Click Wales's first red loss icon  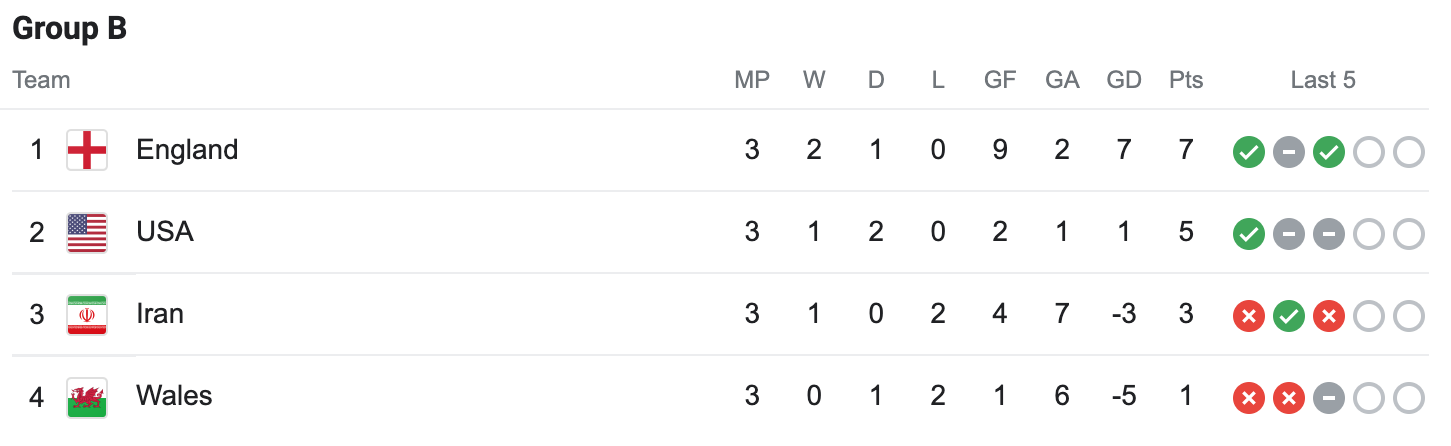point(1248,399)
